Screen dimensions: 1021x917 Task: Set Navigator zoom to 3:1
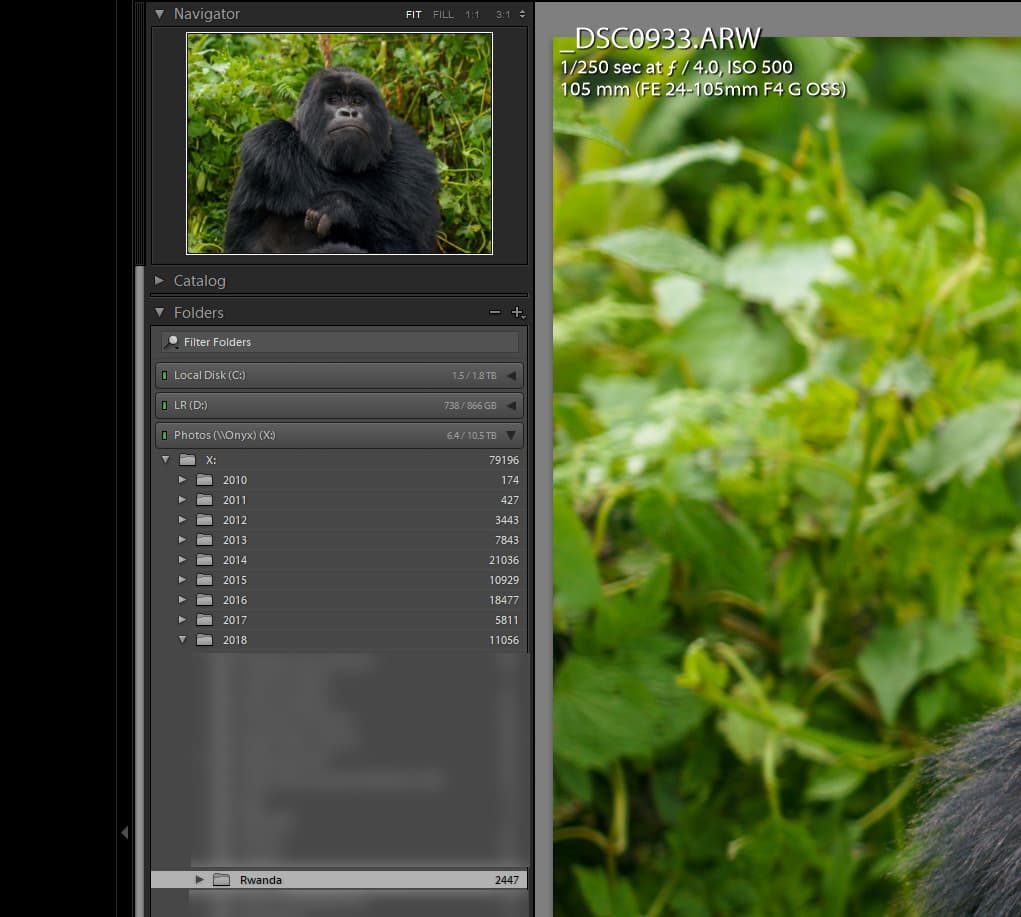point(503,14)
